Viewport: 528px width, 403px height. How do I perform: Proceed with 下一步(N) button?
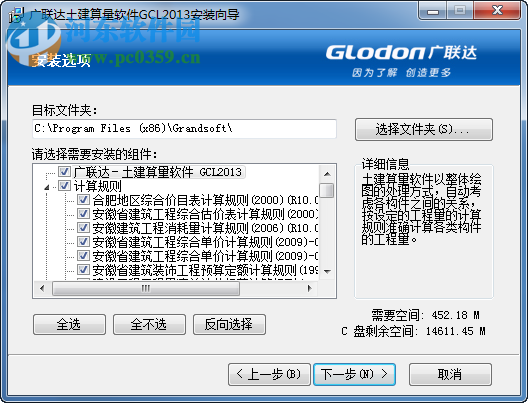point(354,374)
